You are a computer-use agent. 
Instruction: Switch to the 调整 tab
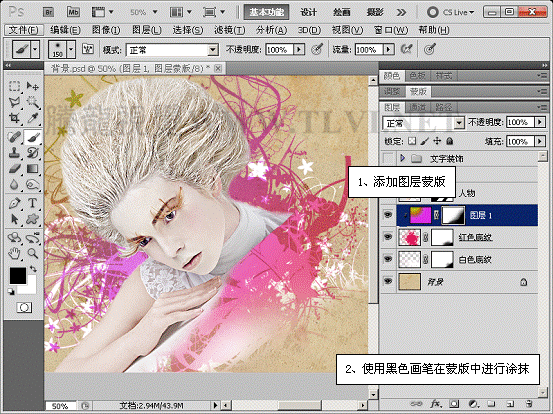click(x=392, y=92)
